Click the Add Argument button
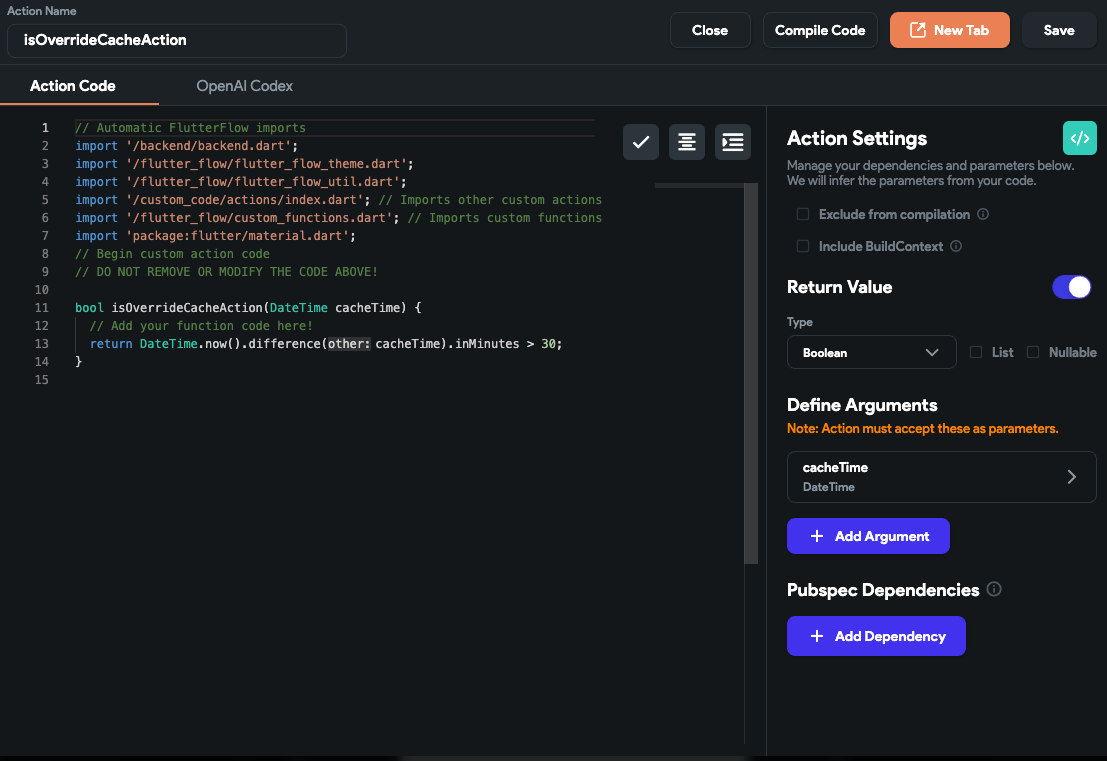 [868, 536]
